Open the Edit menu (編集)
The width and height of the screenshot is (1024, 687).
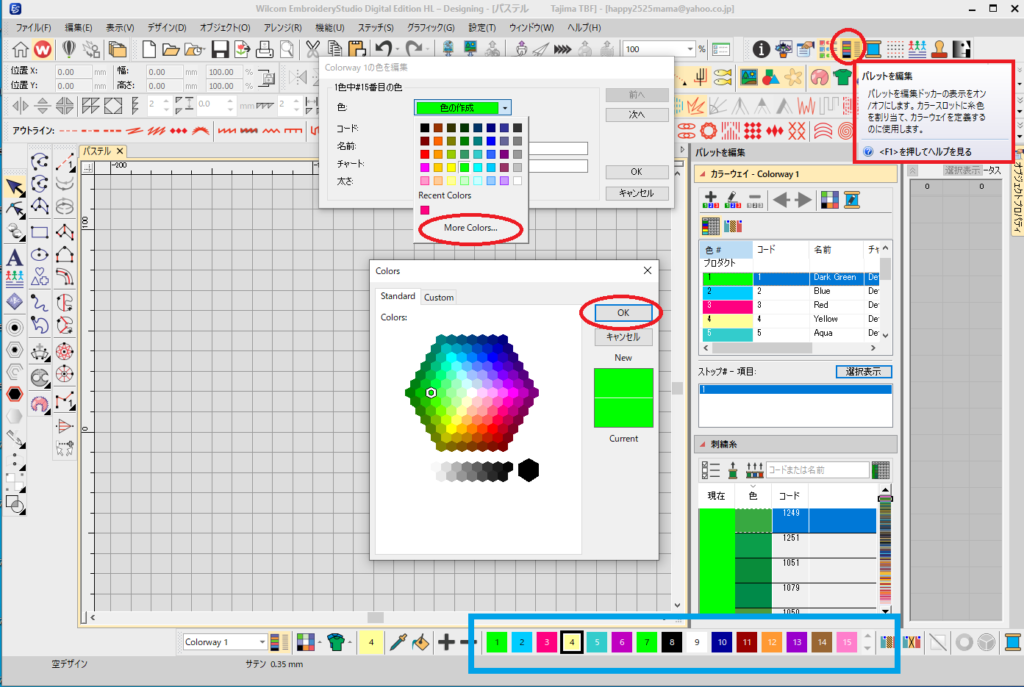tap(78, 27)
